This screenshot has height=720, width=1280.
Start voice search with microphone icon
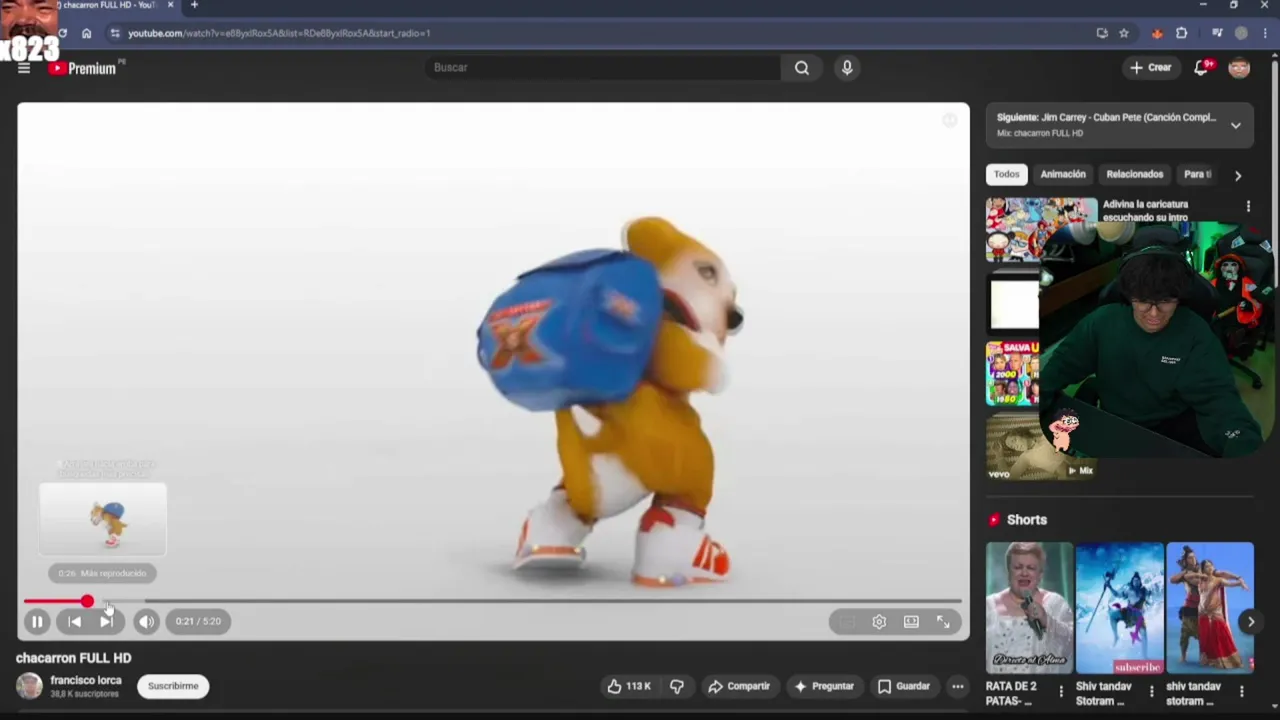(847, 67)
